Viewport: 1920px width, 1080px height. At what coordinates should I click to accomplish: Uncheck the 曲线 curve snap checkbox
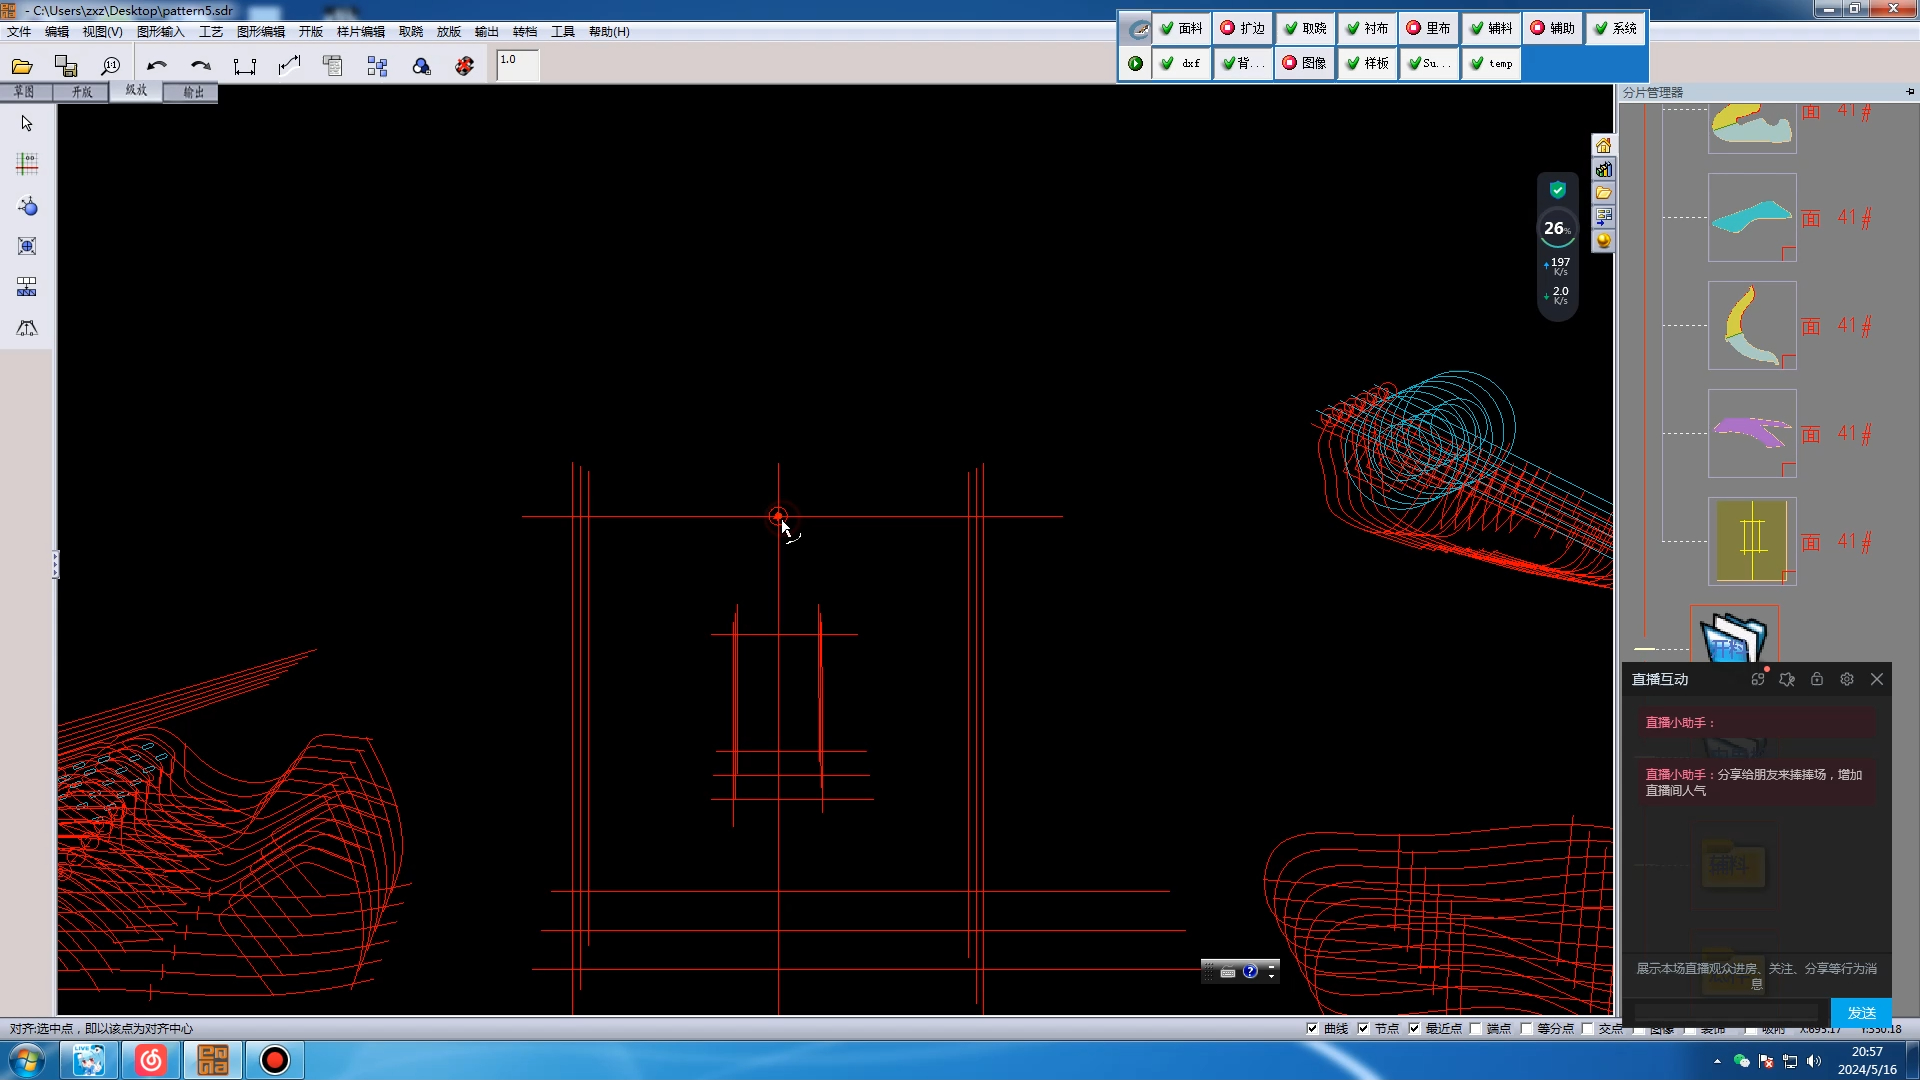click(x=1312, y=1028)
